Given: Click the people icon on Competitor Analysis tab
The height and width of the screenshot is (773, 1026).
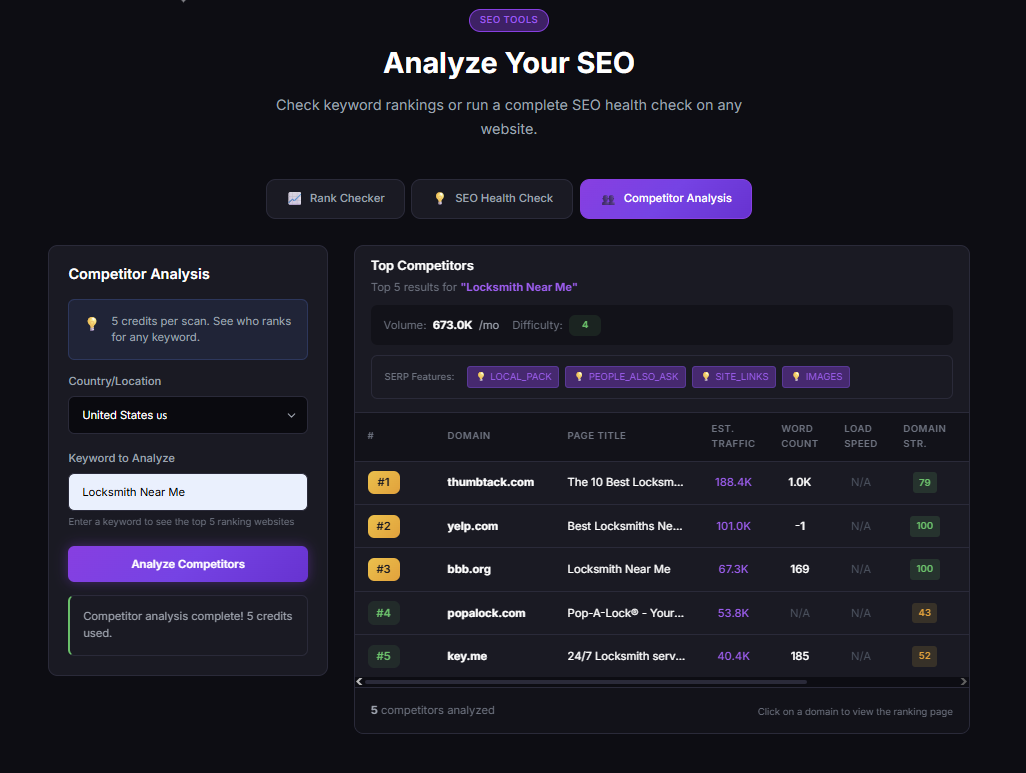Looking at the screenshot, I should 607,199.
